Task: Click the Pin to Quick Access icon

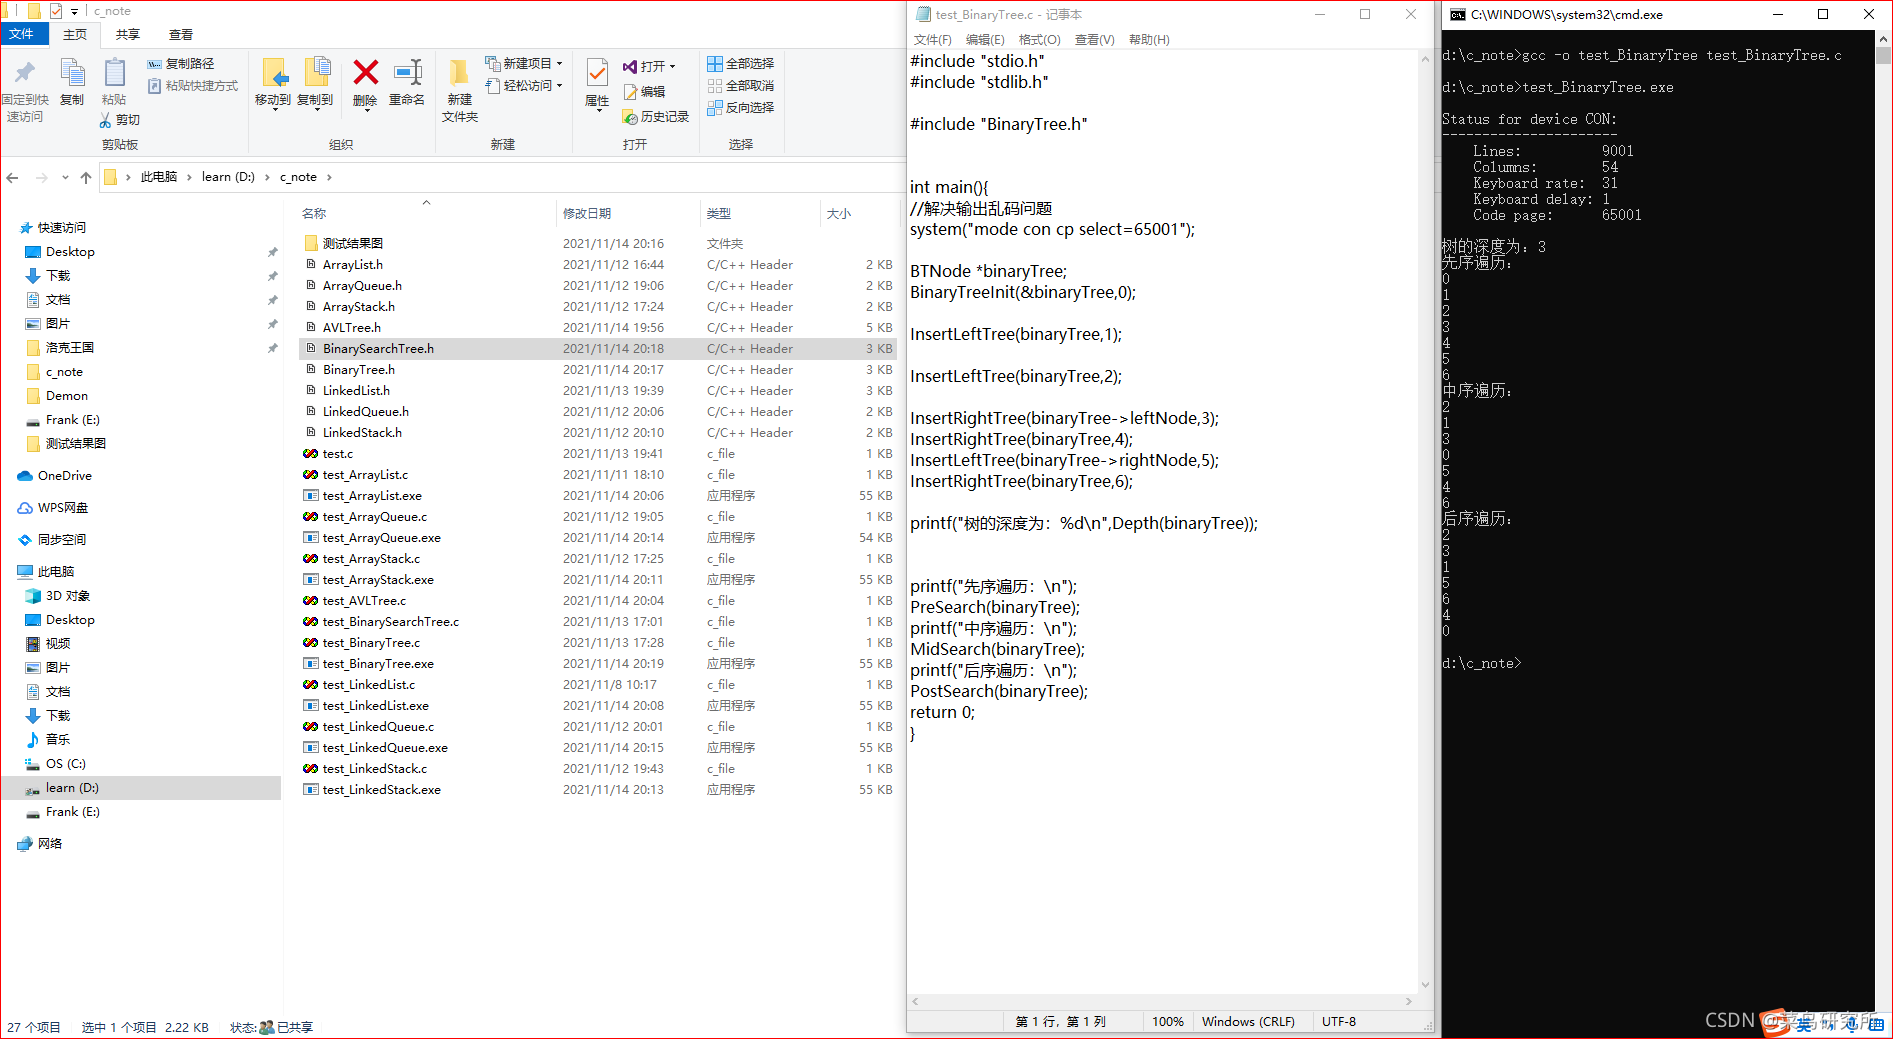Action: coord(25,73)
